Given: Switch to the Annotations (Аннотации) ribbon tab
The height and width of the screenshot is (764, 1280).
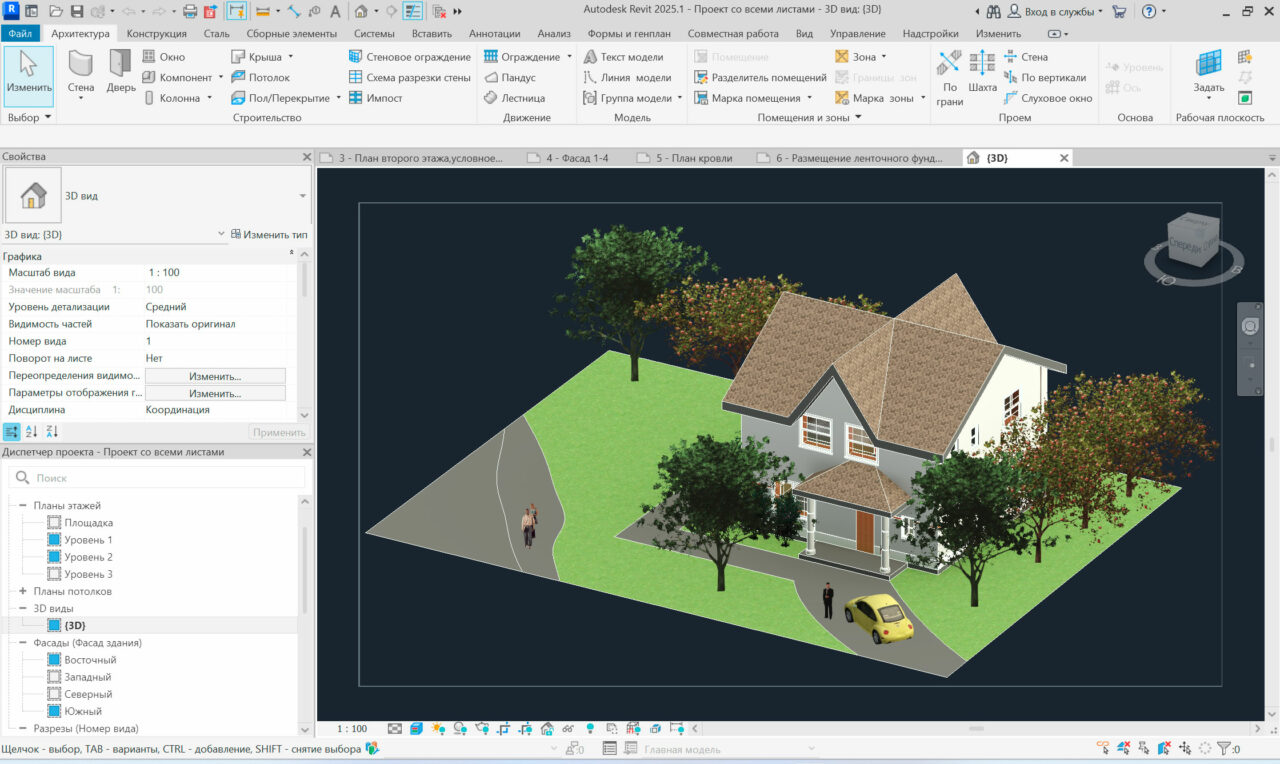Looking at the screenshot, I should coord(494,33).
